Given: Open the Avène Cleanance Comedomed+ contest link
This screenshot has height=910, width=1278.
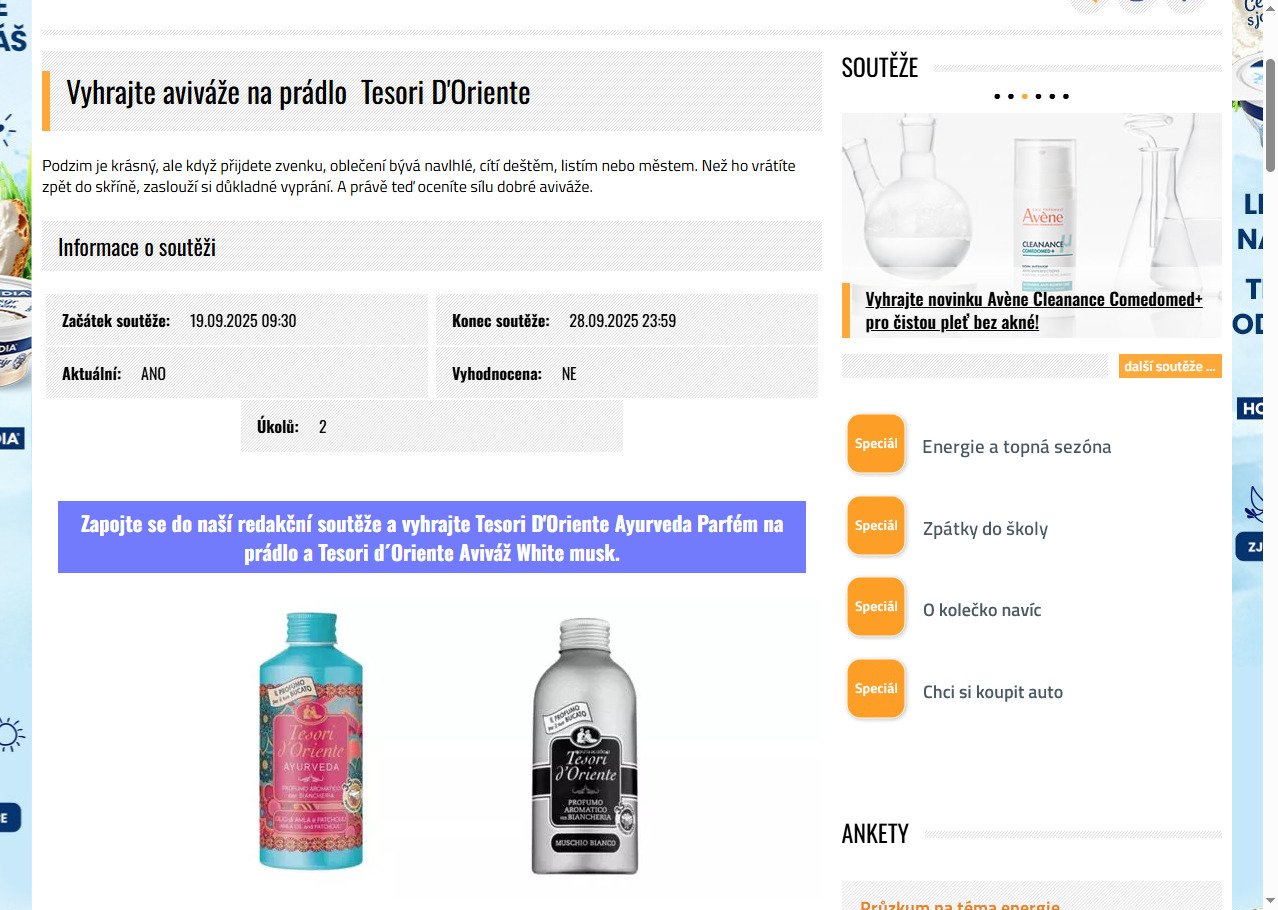Looking at the screenshot, I should 1033,310.
